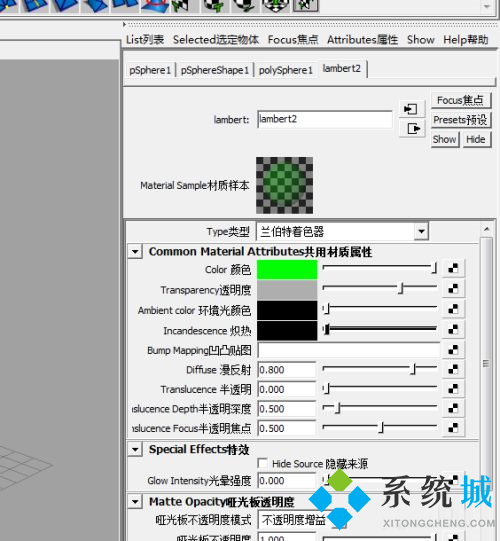Open the Attributes属性 menu
This screenshot has height=541, width=500.
coord(362,40)
